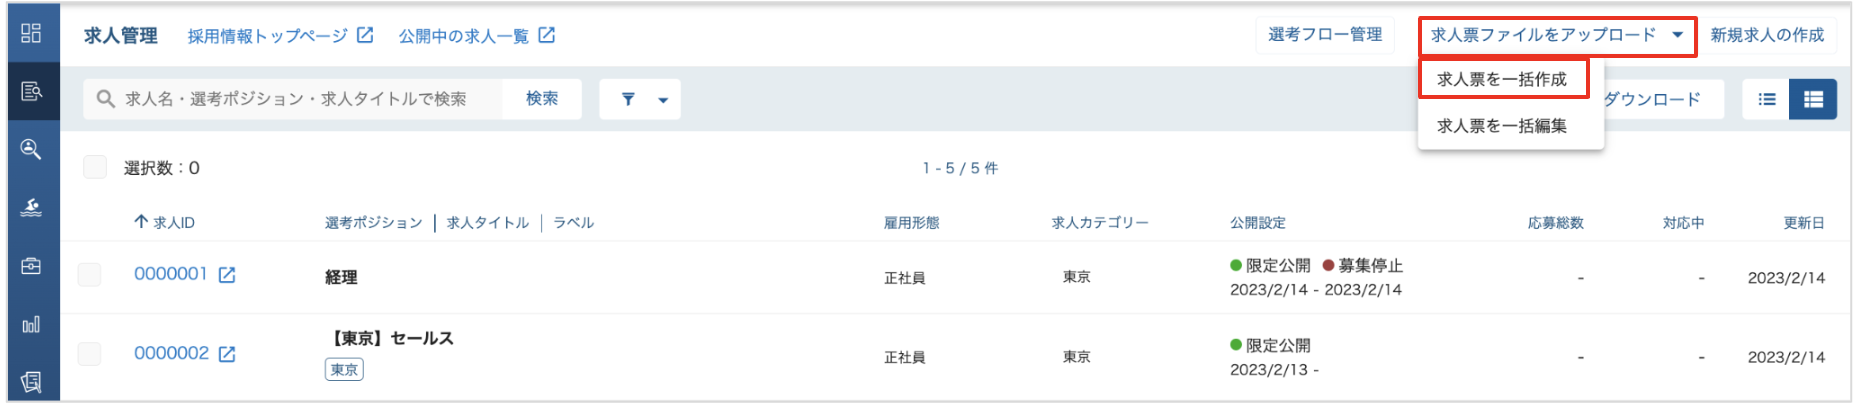
Task: Switch to the compact list view icon
Action: pos(1767,99)
